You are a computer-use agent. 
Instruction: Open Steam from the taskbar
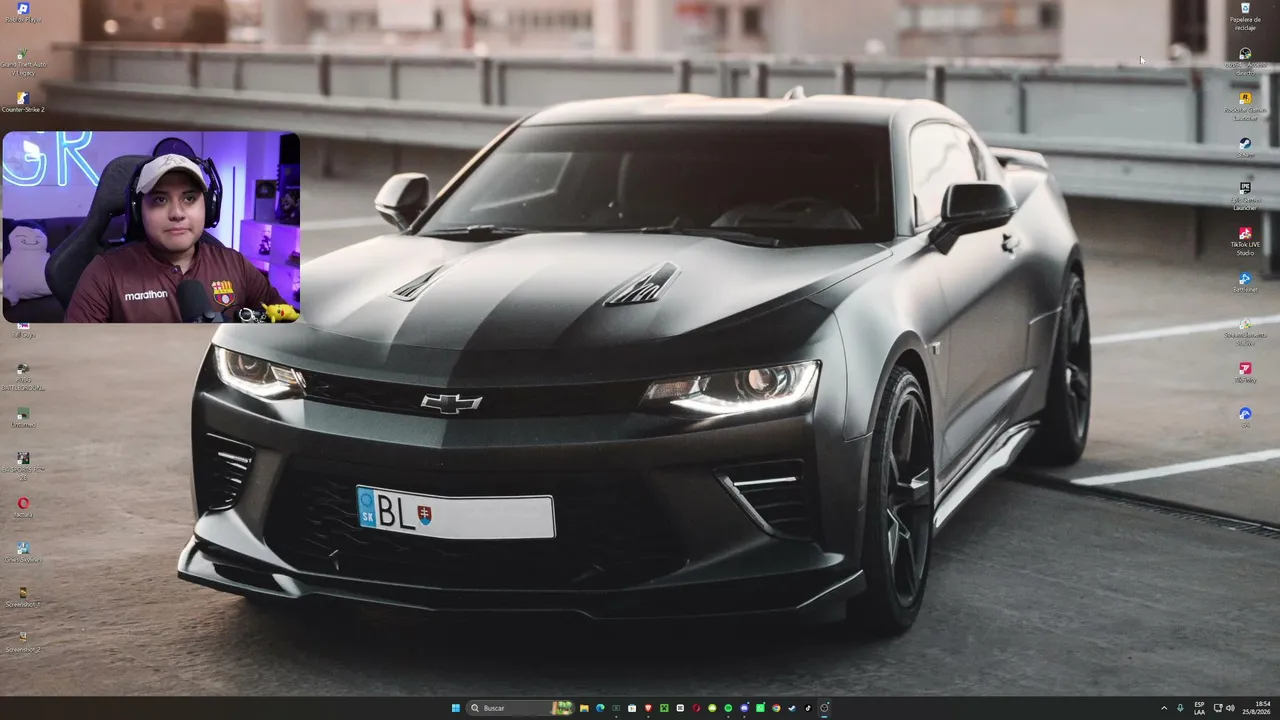tap(792, 708)
